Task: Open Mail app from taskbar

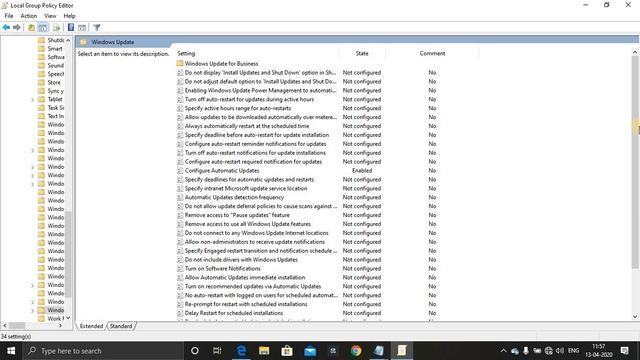Action: tap(310, 351)
